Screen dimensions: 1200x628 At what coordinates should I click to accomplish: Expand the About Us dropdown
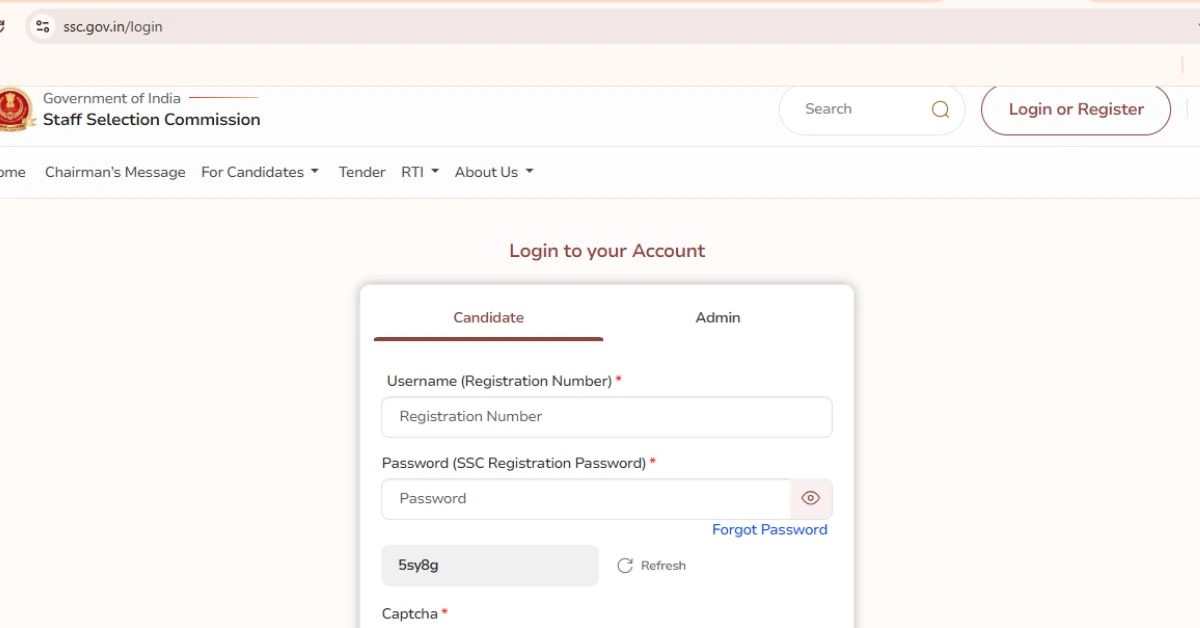(x=494, y=172)
